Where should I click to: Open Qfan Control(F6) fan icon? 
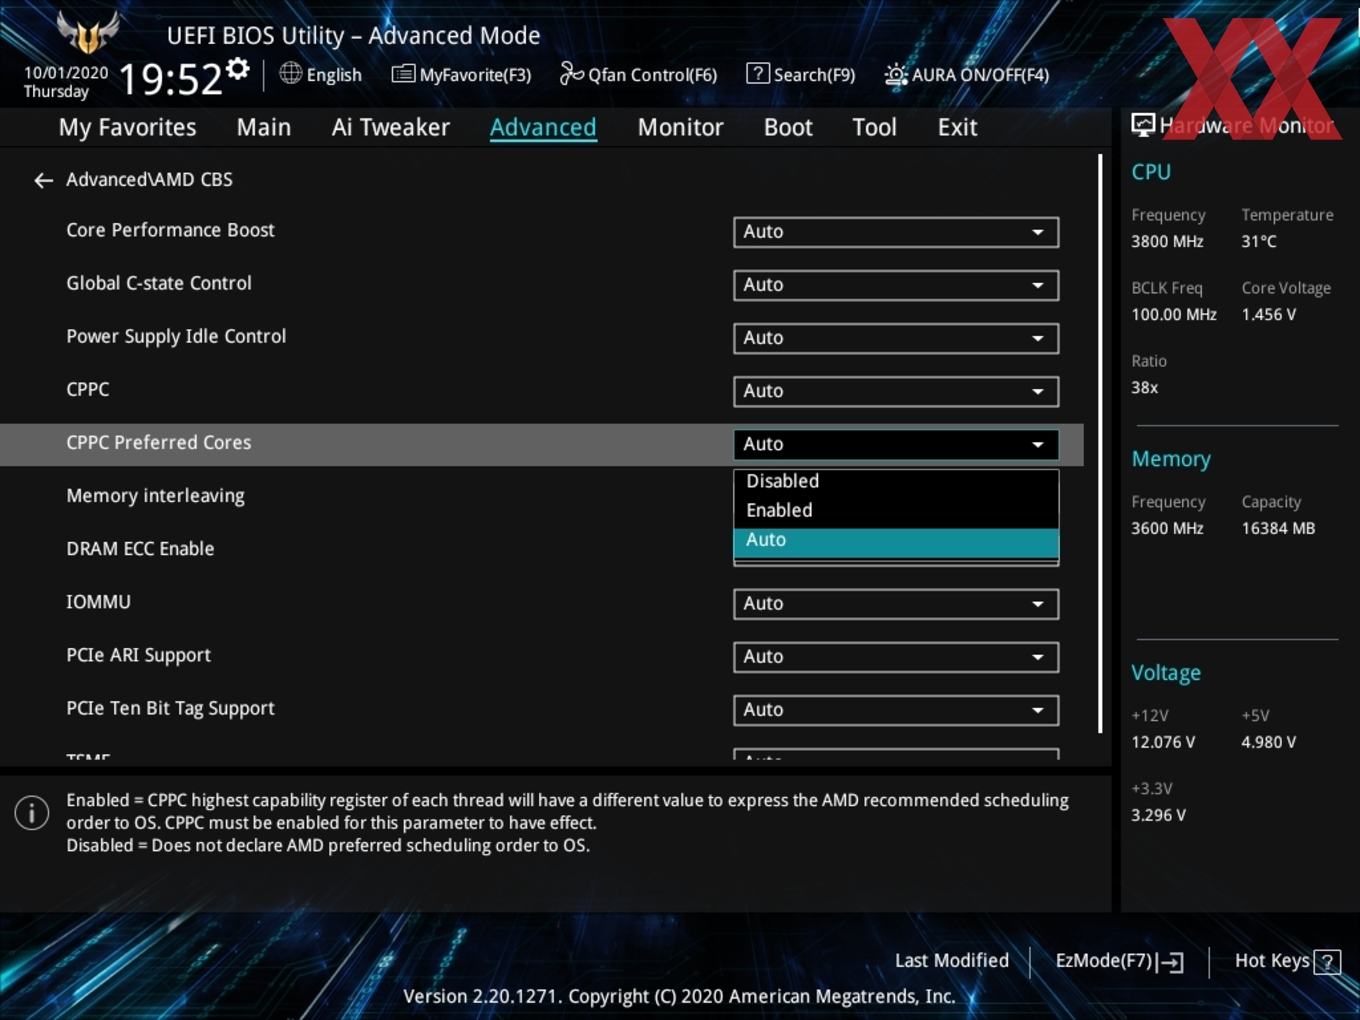pos(571,73)
